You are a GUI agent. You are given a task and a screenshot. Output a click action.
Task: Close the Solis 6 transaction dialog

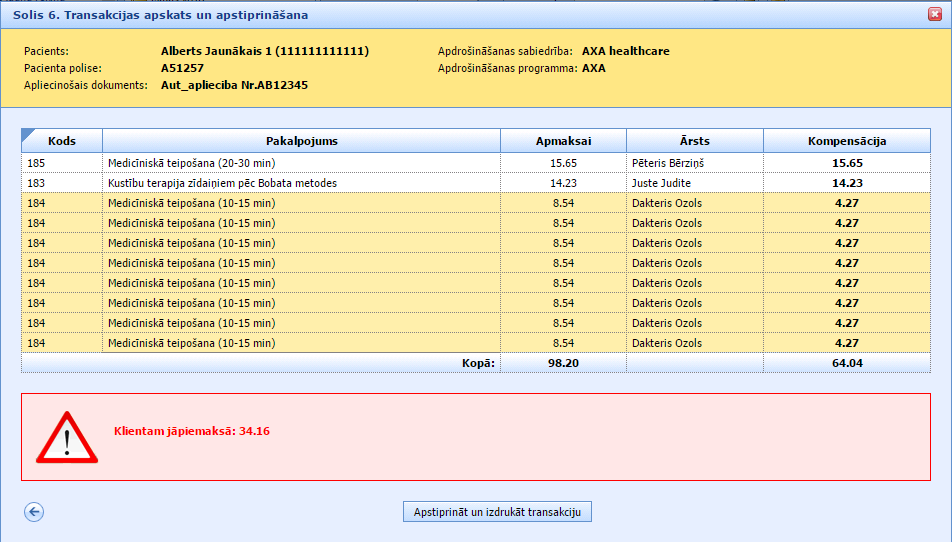point(934,15)
